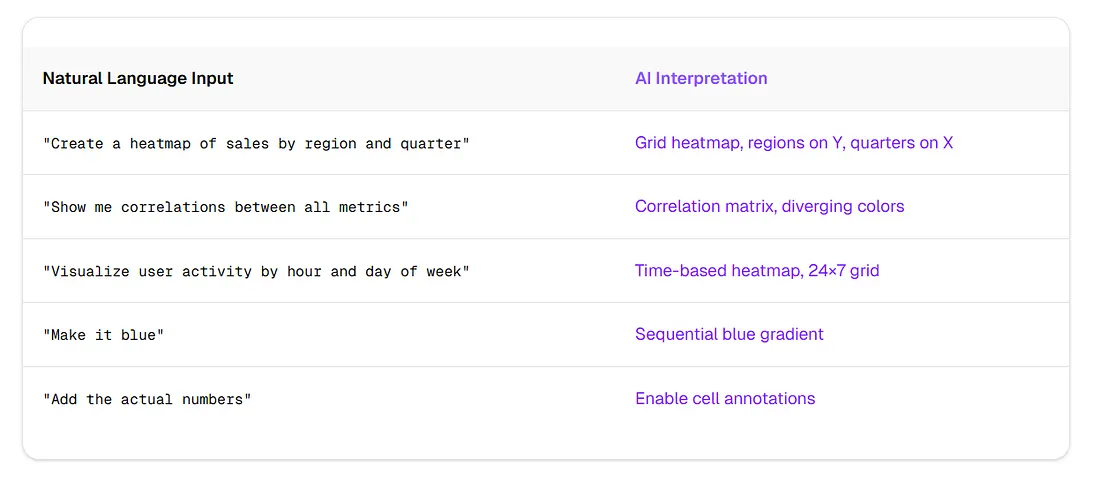Open the Grid heatmap interpretation link
Image resolution: width=1100 pixels, height=482 pixels.
(x=794, y=143)
